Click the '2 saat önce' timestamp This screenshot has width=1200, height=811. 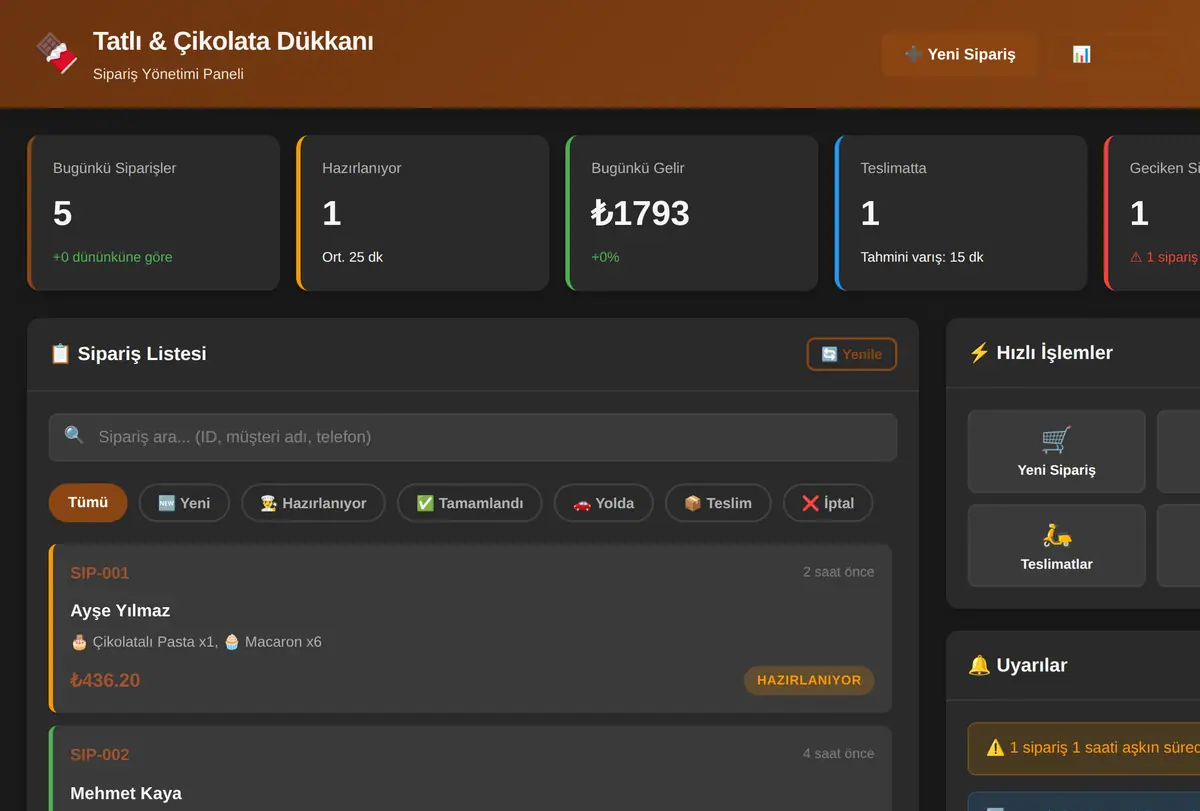coord(838,572)
